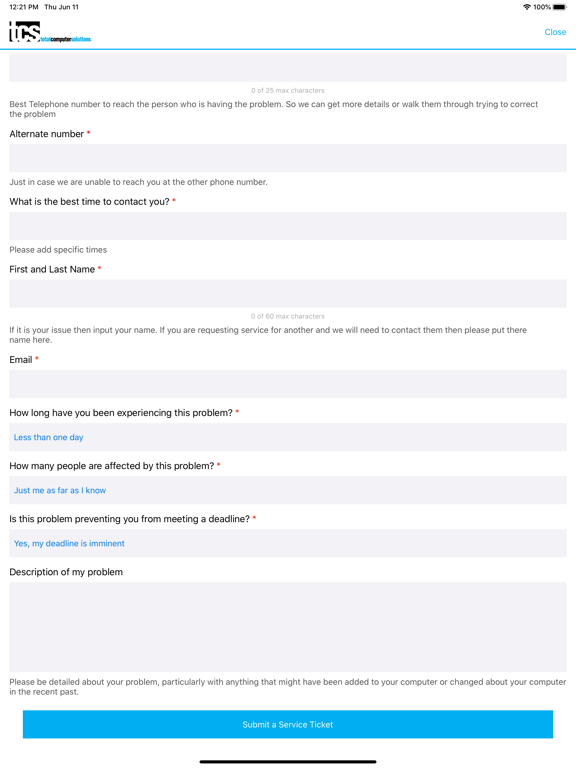The width and height of the screenshot is (576, 768).
Task: Focus the Description of my problem text area
Action: coord(288,627)
